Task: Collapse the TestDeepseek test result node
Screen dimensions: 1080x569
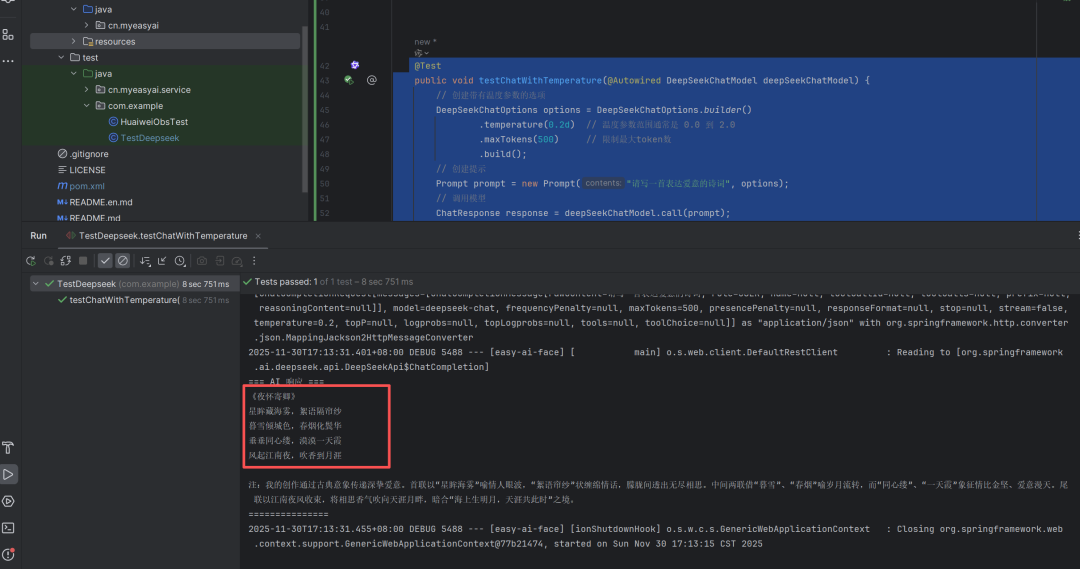Action: (x=37, y=284)
